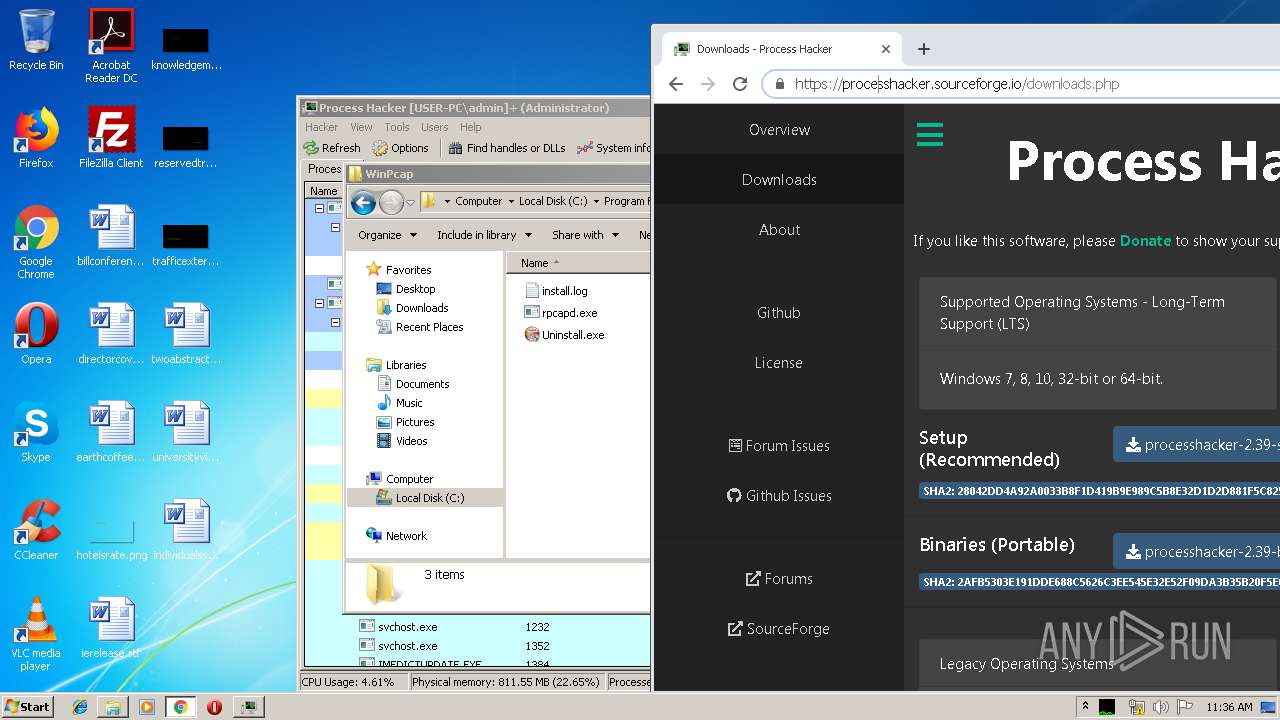The image size is (1280, 720).
Task: Expand the Computer breadcrumb dropdown arrow
Action: point(510,201)
